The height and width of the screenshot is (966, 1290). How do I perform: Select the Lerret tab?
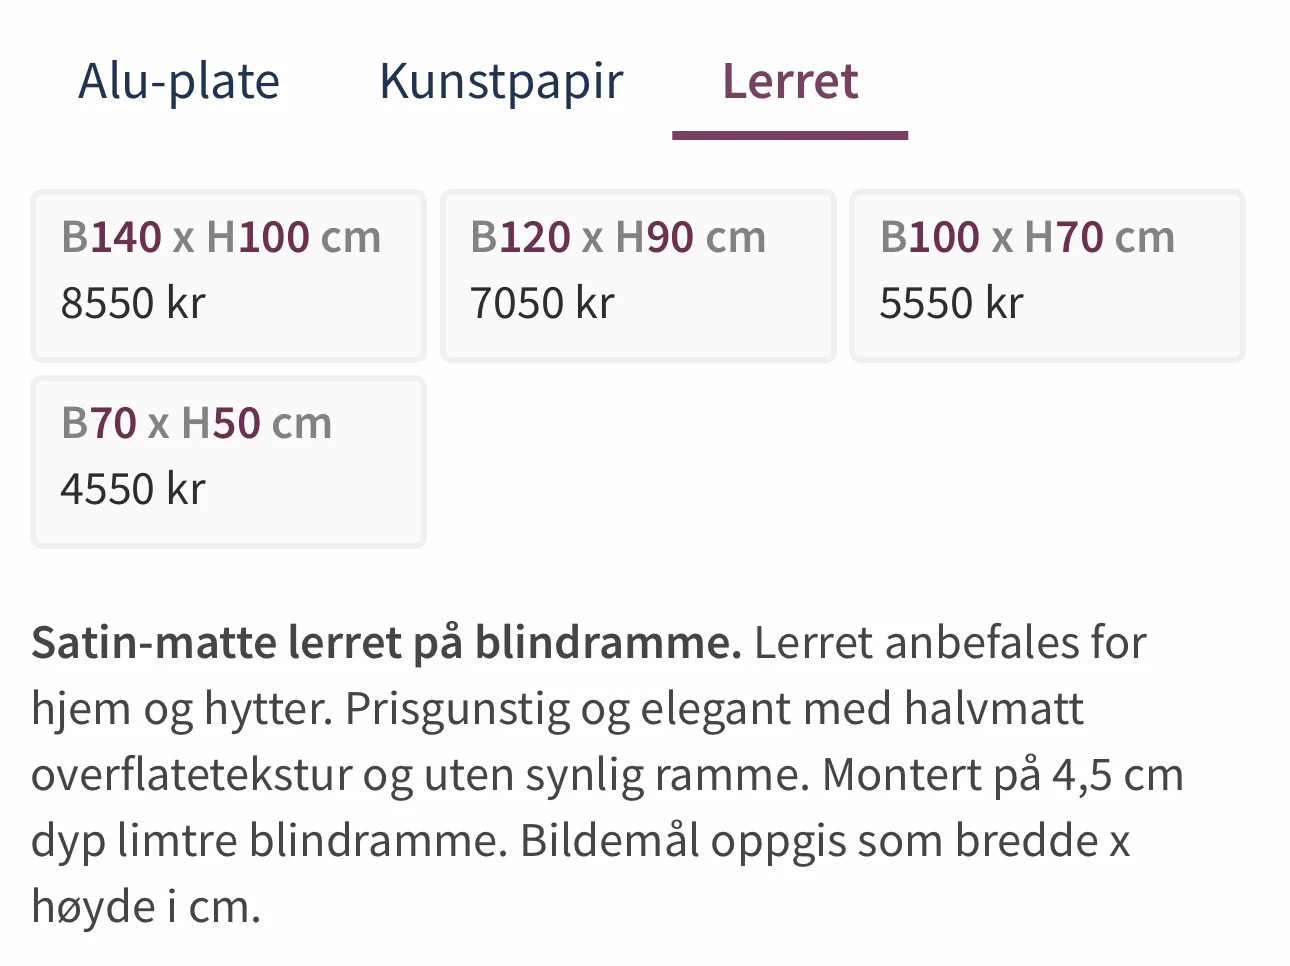point(790,82)
